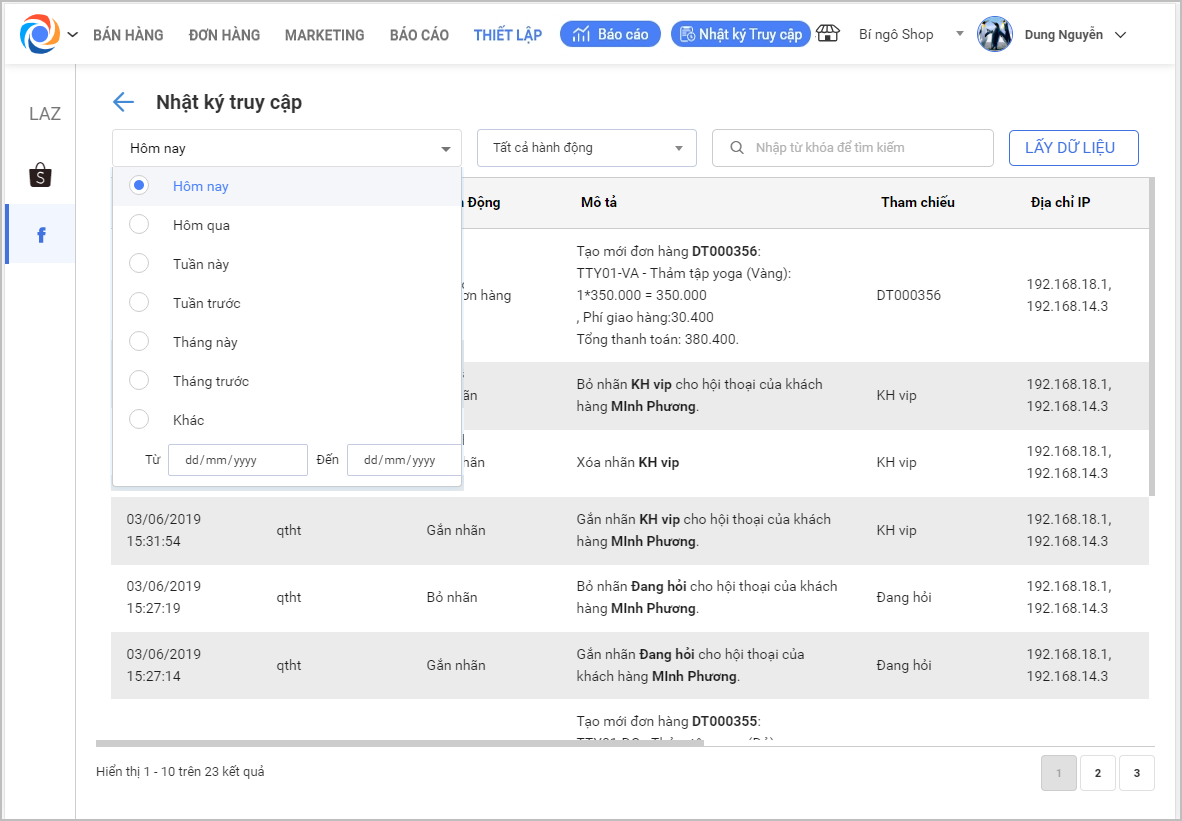Viewport: 1182px width, 821px height.
Task: Select the Hôm qua radio option
Action: coord(140,225)
